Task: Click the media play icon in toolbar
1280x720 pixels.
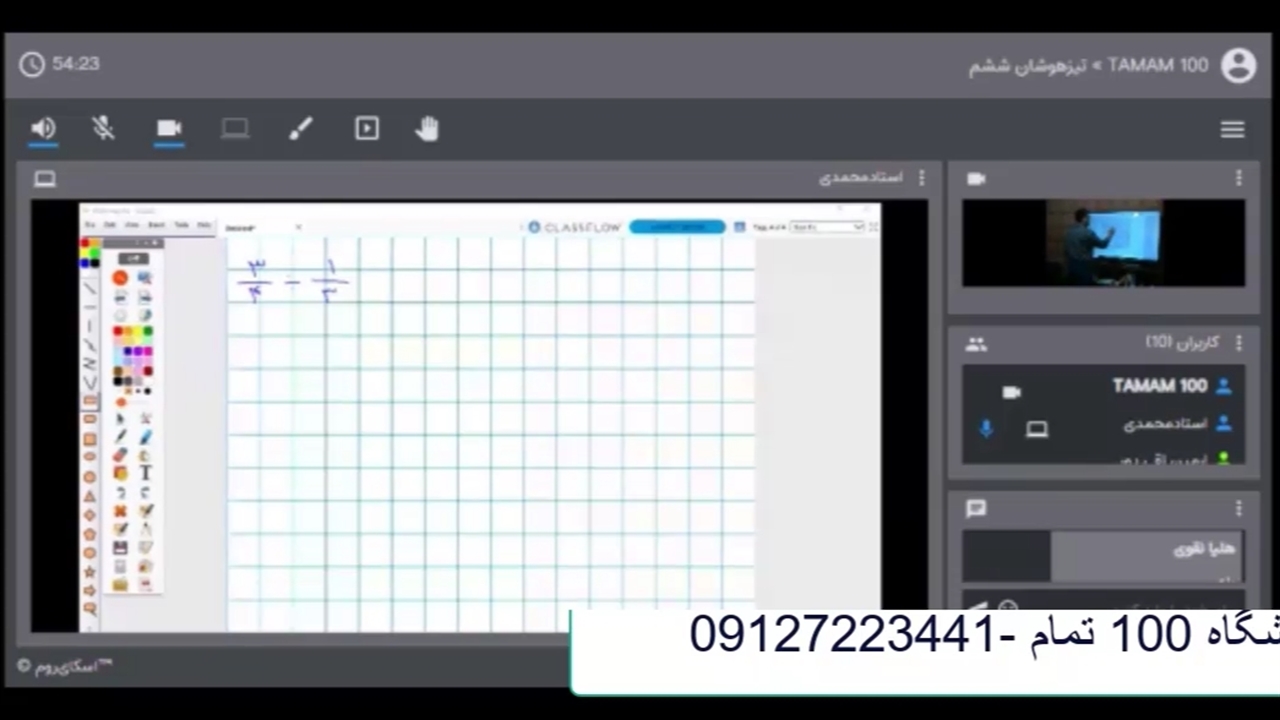Action: pyautogui.click(x=367, y=129)
